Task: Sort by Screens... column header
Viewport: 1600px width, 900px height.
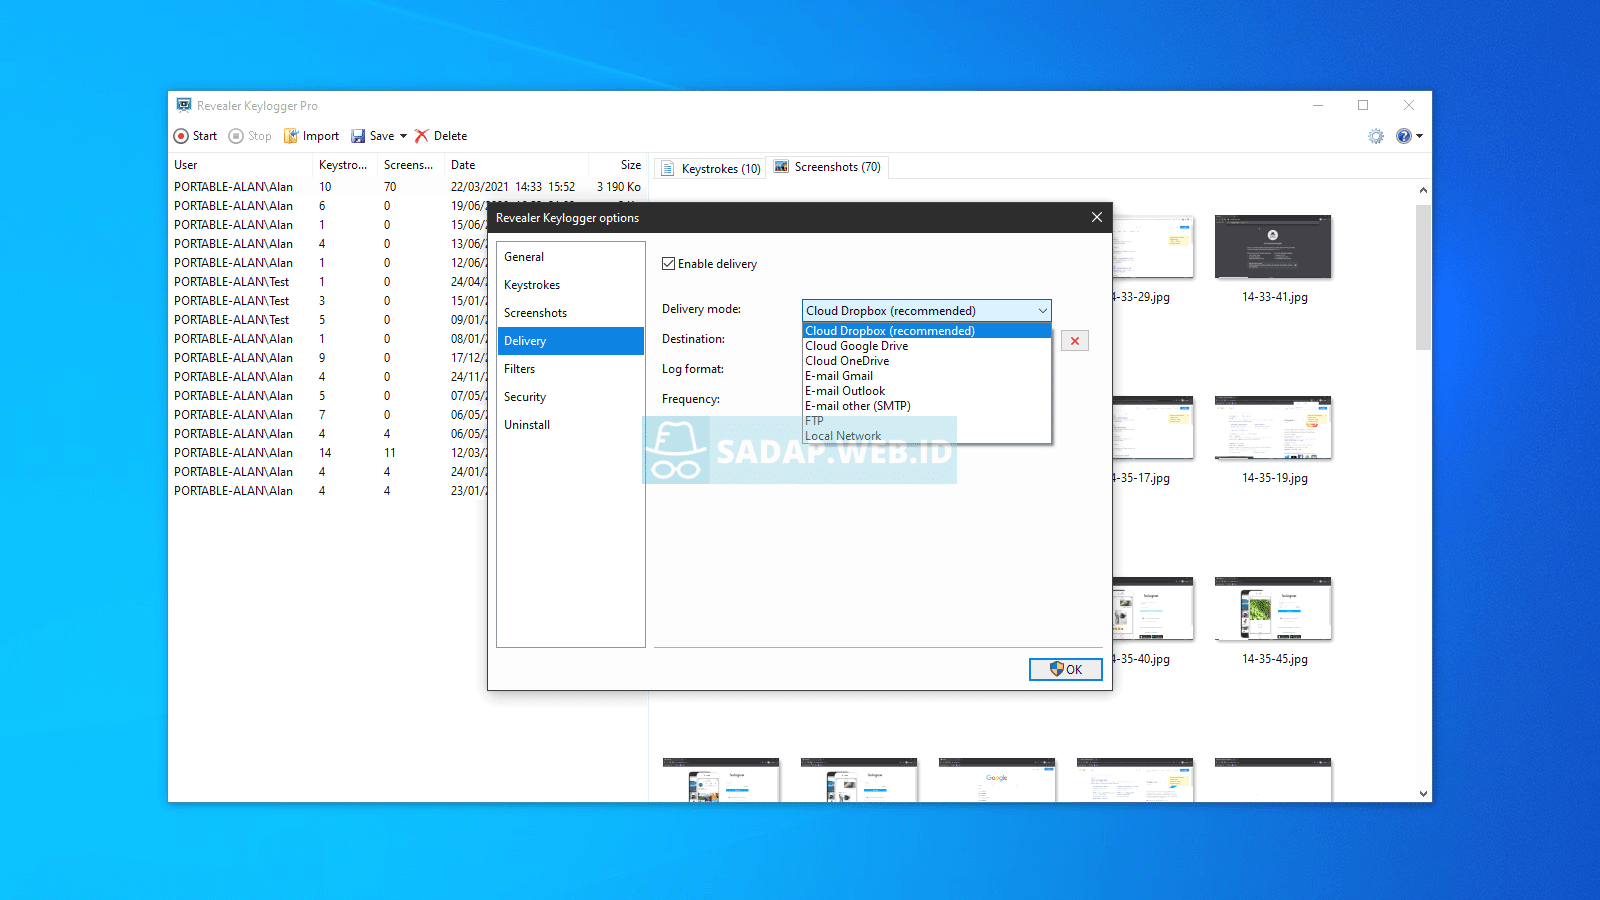Action: pyautogui.click(x=411, y=165)
